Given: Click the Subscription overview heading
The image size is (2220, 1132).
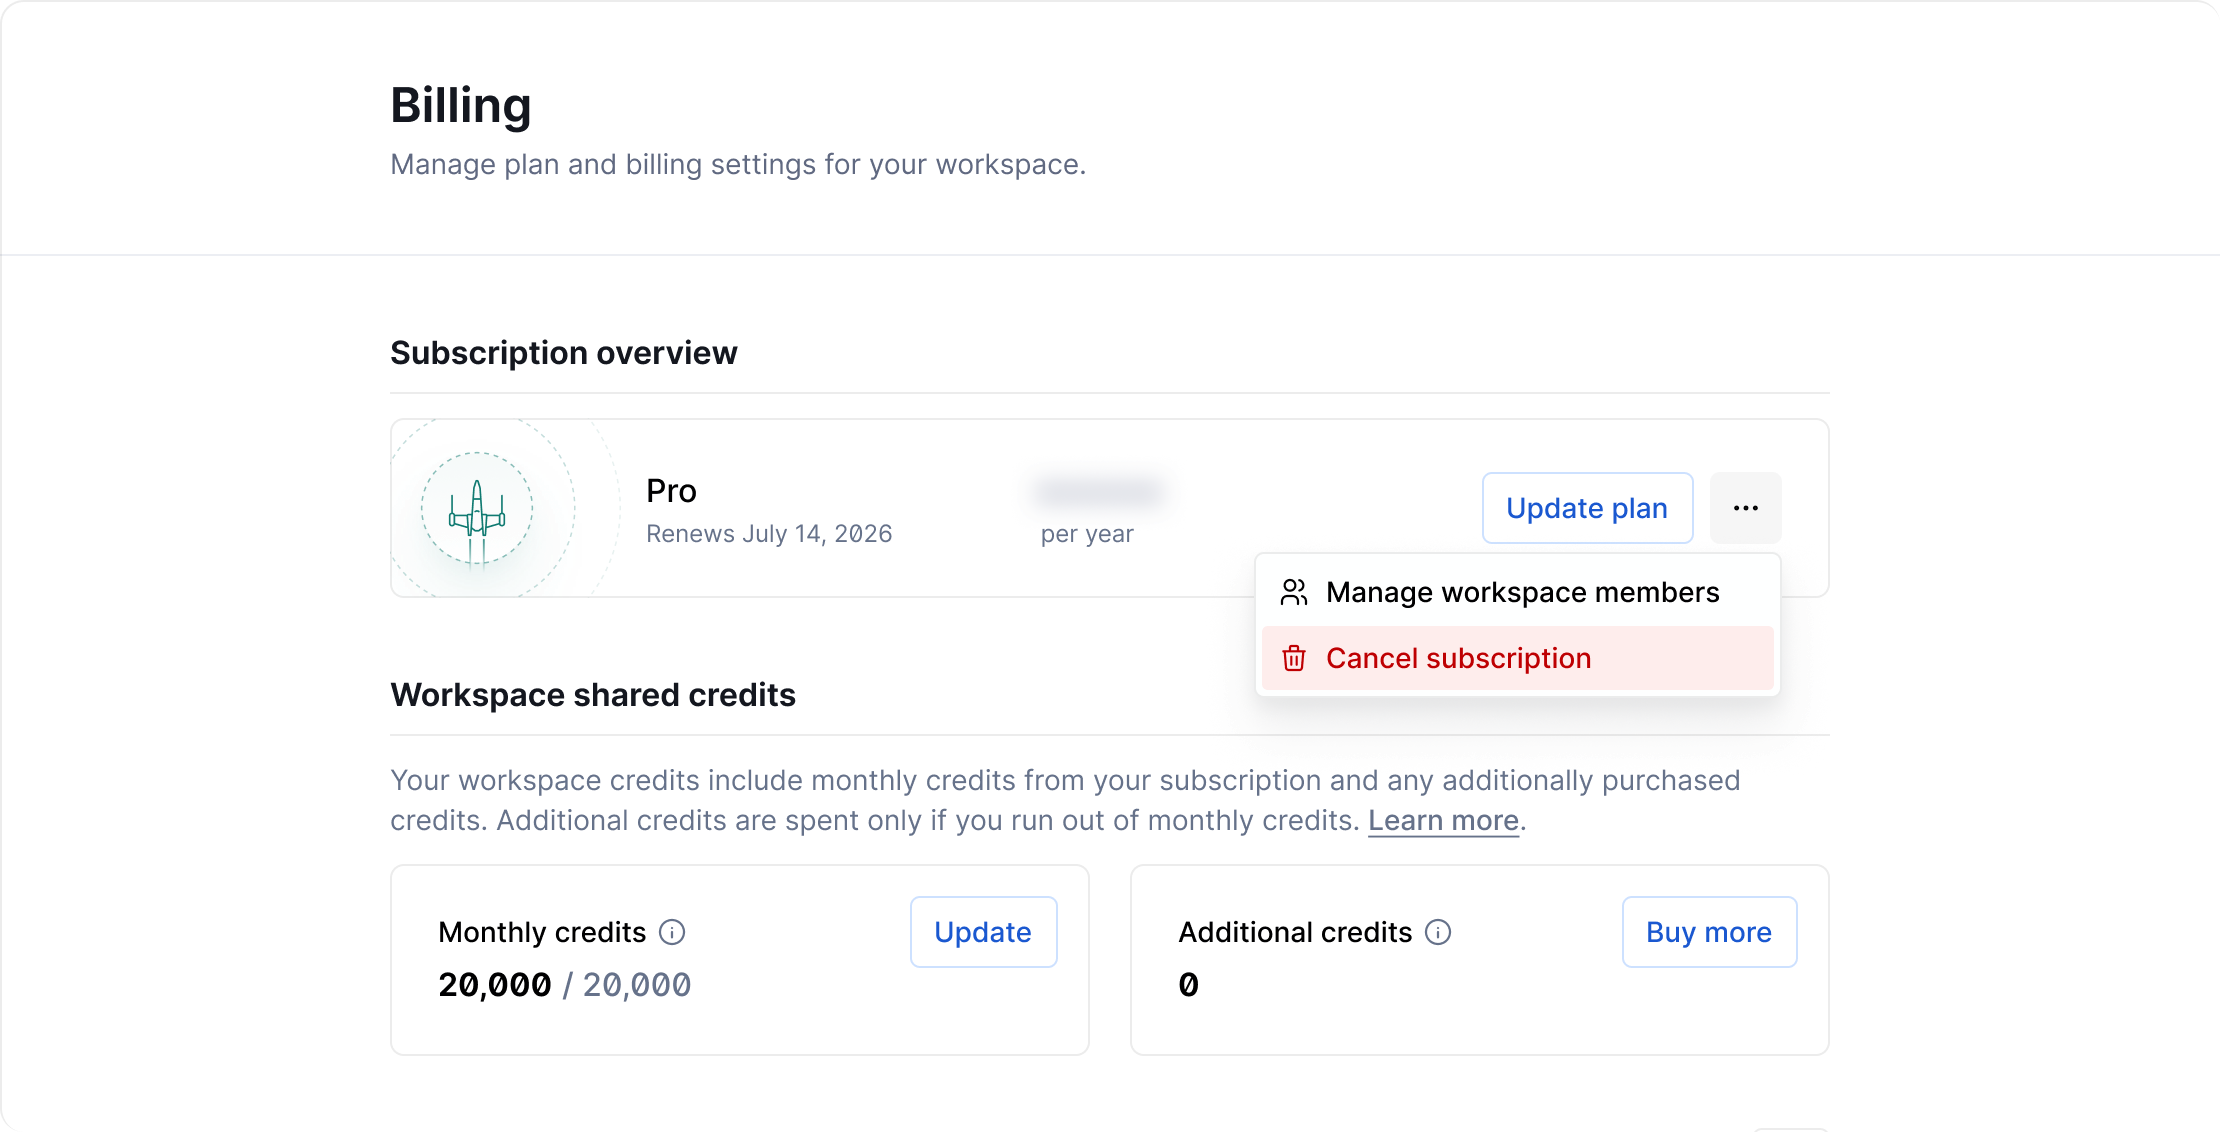Looking at the screenshot, I should [x=563, y=353].
